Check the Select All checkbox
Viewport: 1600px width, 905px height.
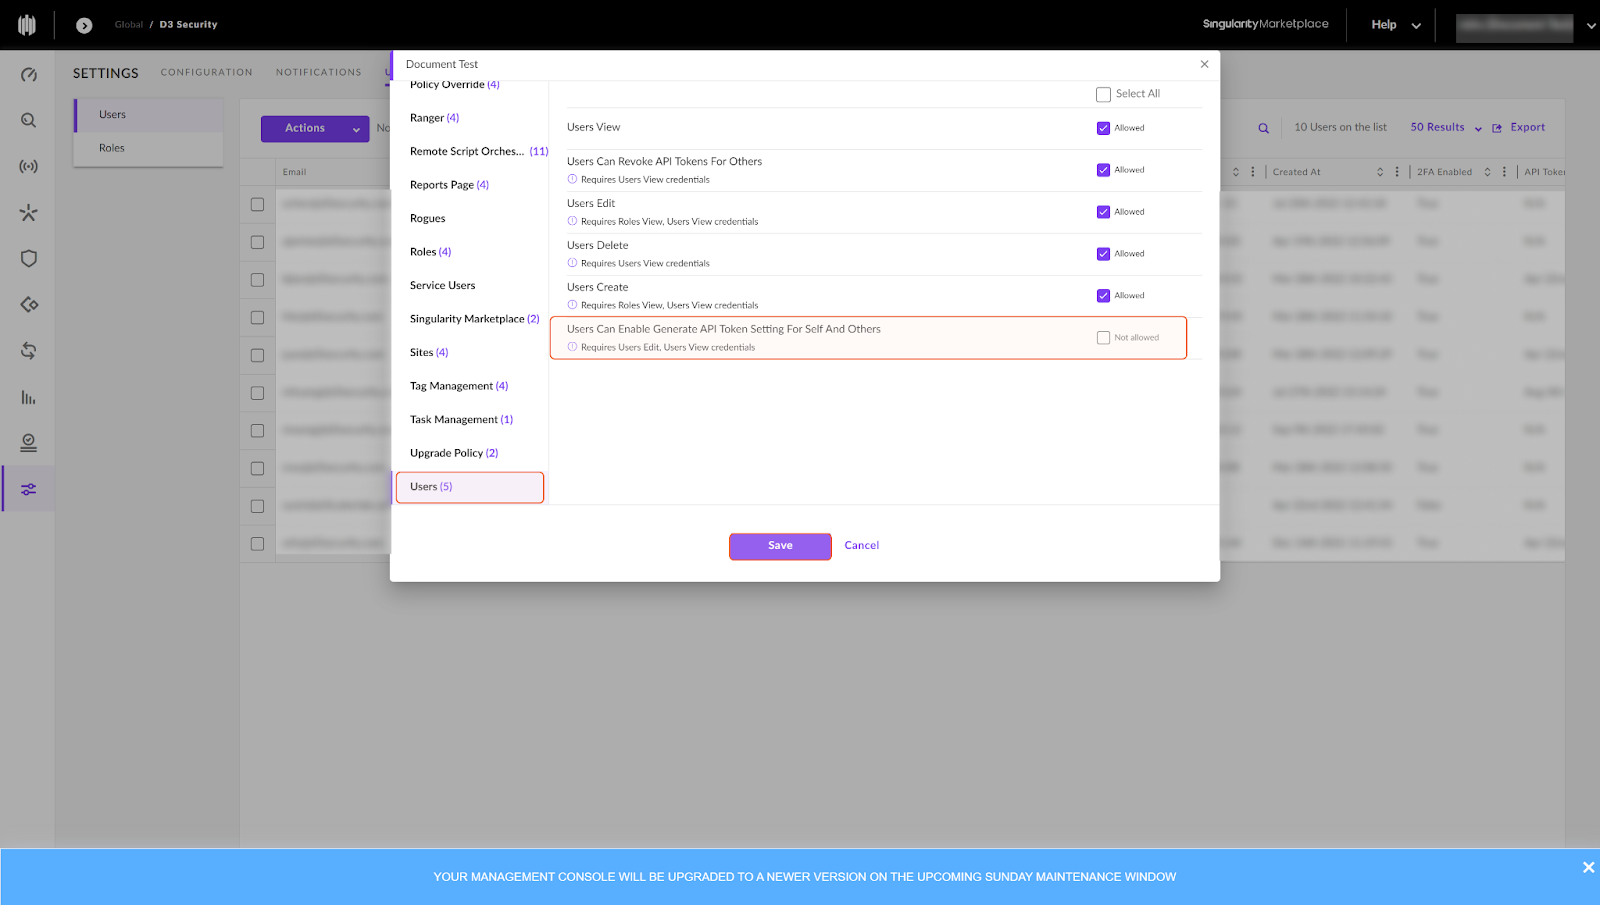click(x=1103, y=94)
